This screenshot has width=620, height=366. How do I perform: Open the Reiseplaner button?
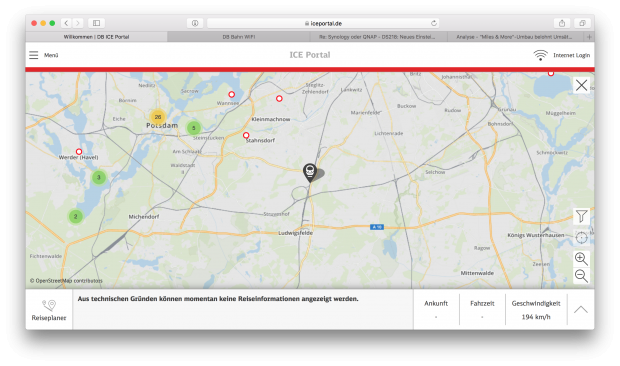coord(49,309)
